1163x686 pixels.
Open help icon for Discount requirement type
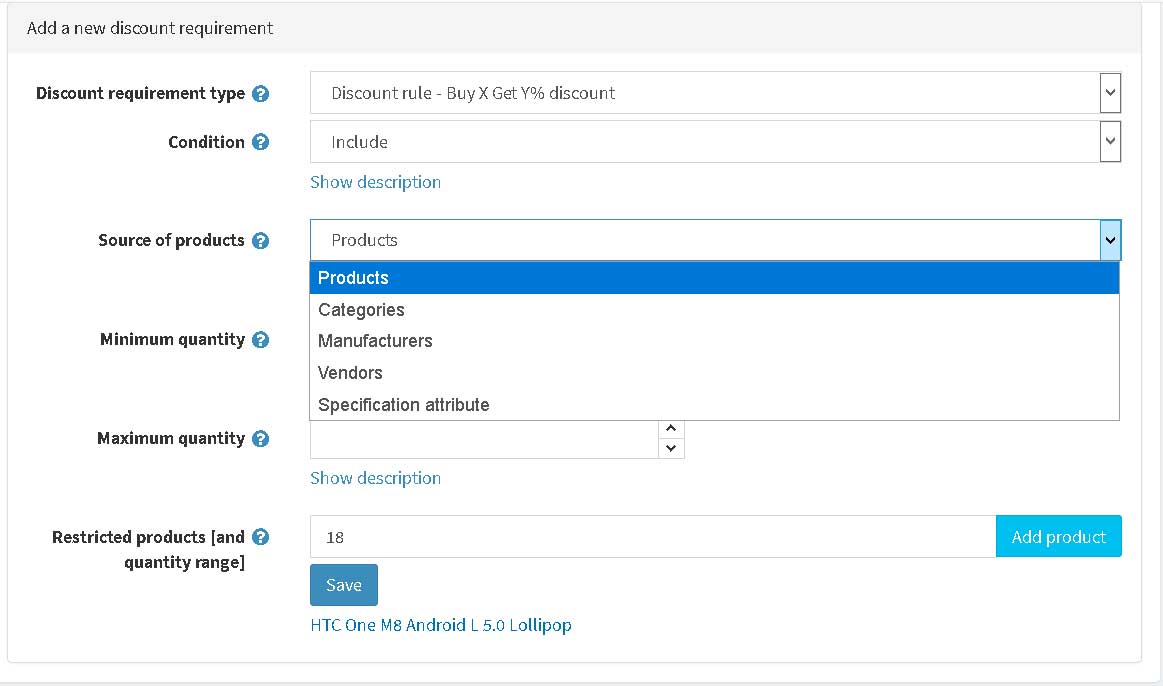260,93
